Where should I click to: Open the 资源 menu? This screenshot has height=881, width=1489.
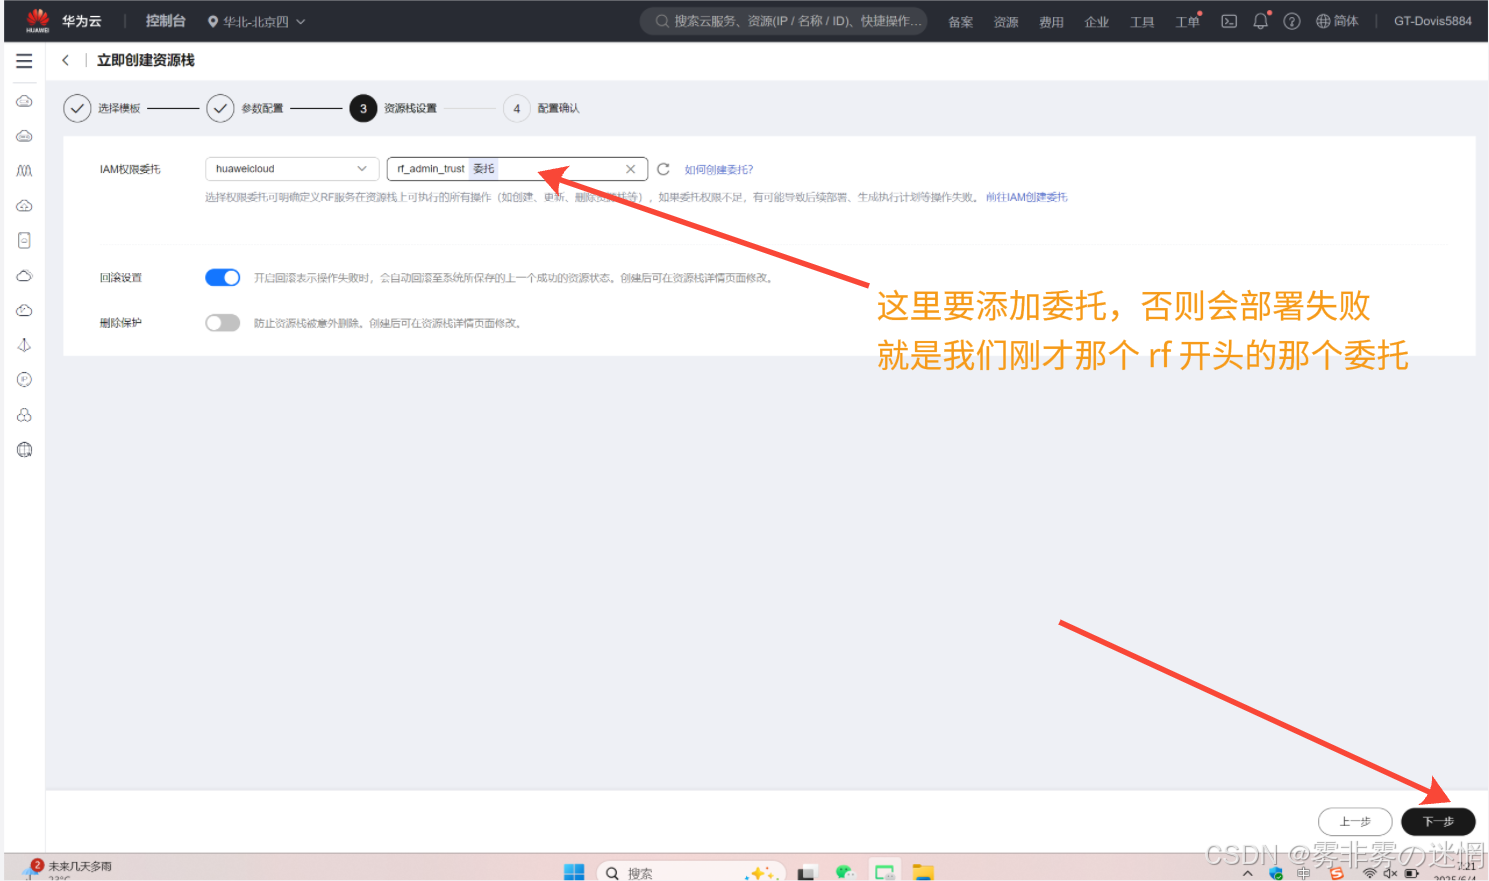click(x=1006, y=22)
